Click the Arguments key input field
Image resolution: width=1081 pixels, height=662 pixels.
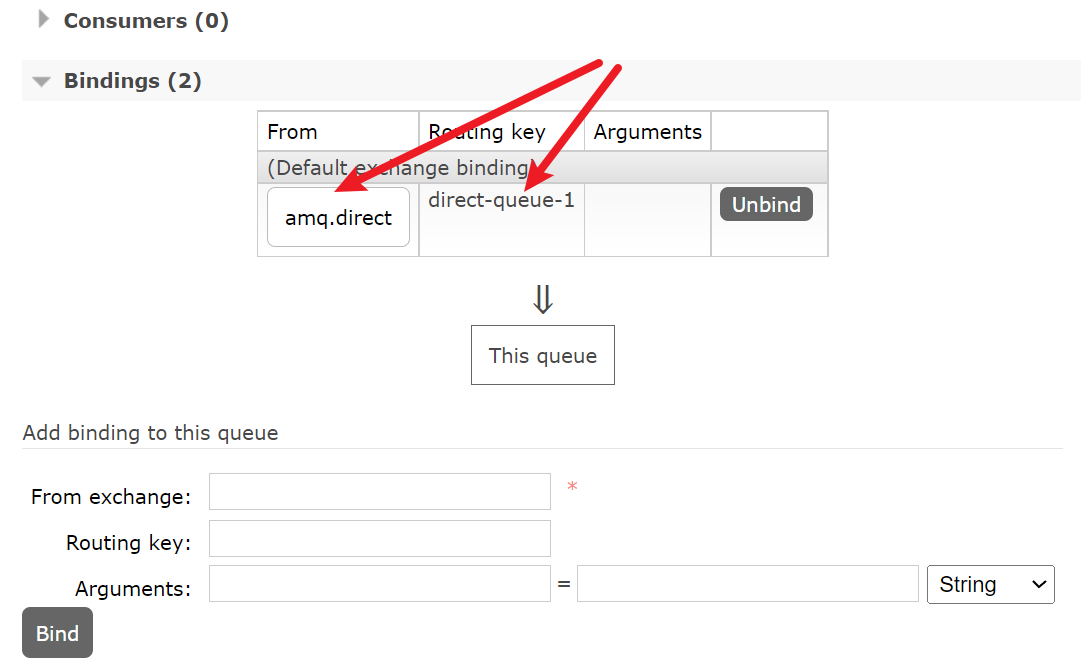[x=380, y=584]
